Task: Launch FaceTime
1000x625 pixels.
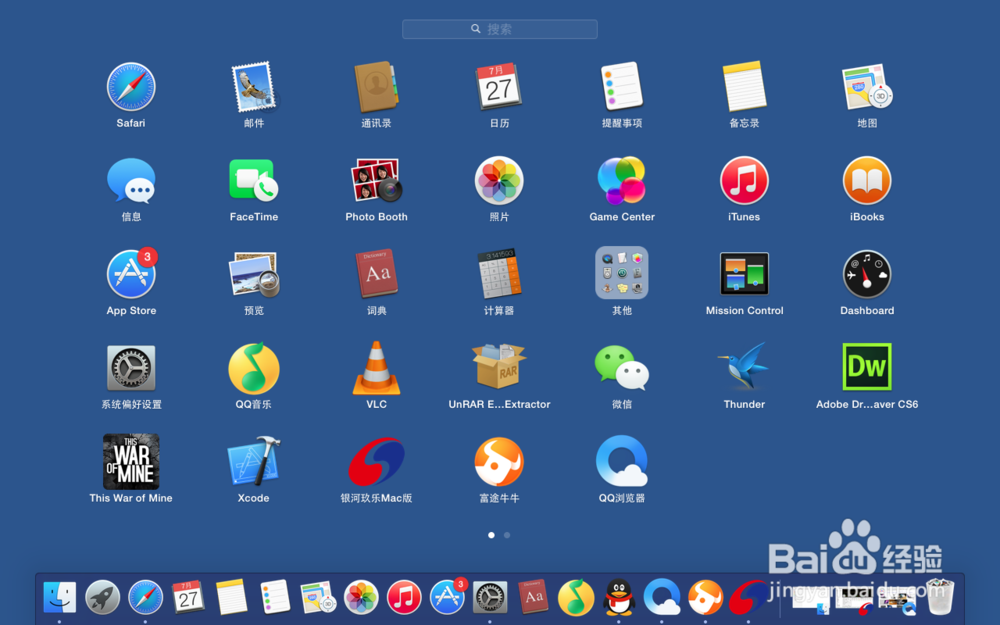Action: click(x=254, y=181)
